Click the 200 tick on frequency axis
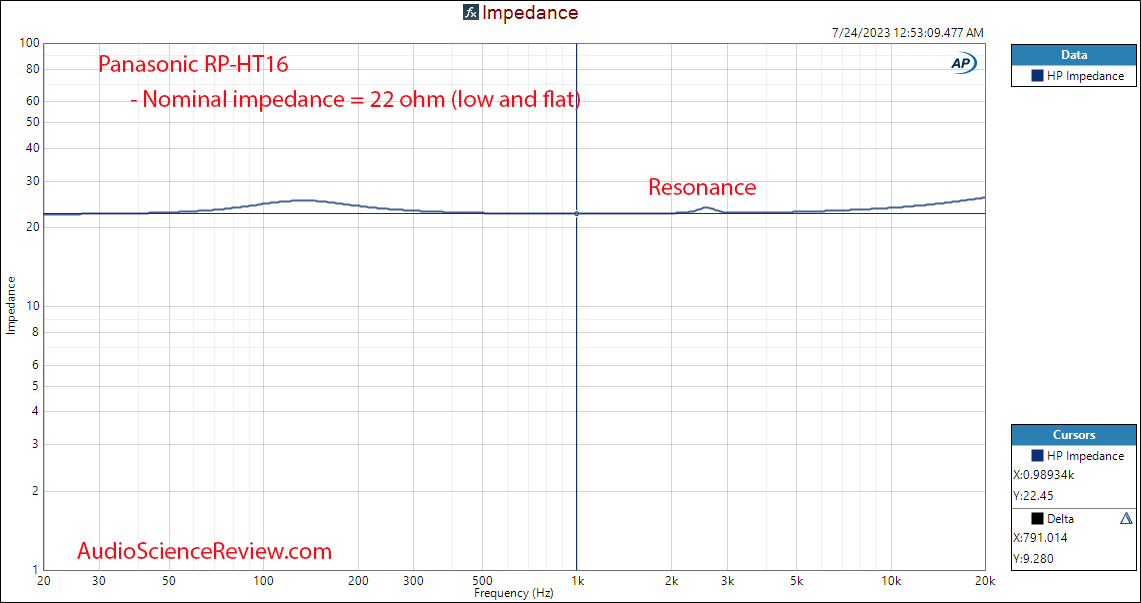This screenshot has height=603, width=1141. 357,582
